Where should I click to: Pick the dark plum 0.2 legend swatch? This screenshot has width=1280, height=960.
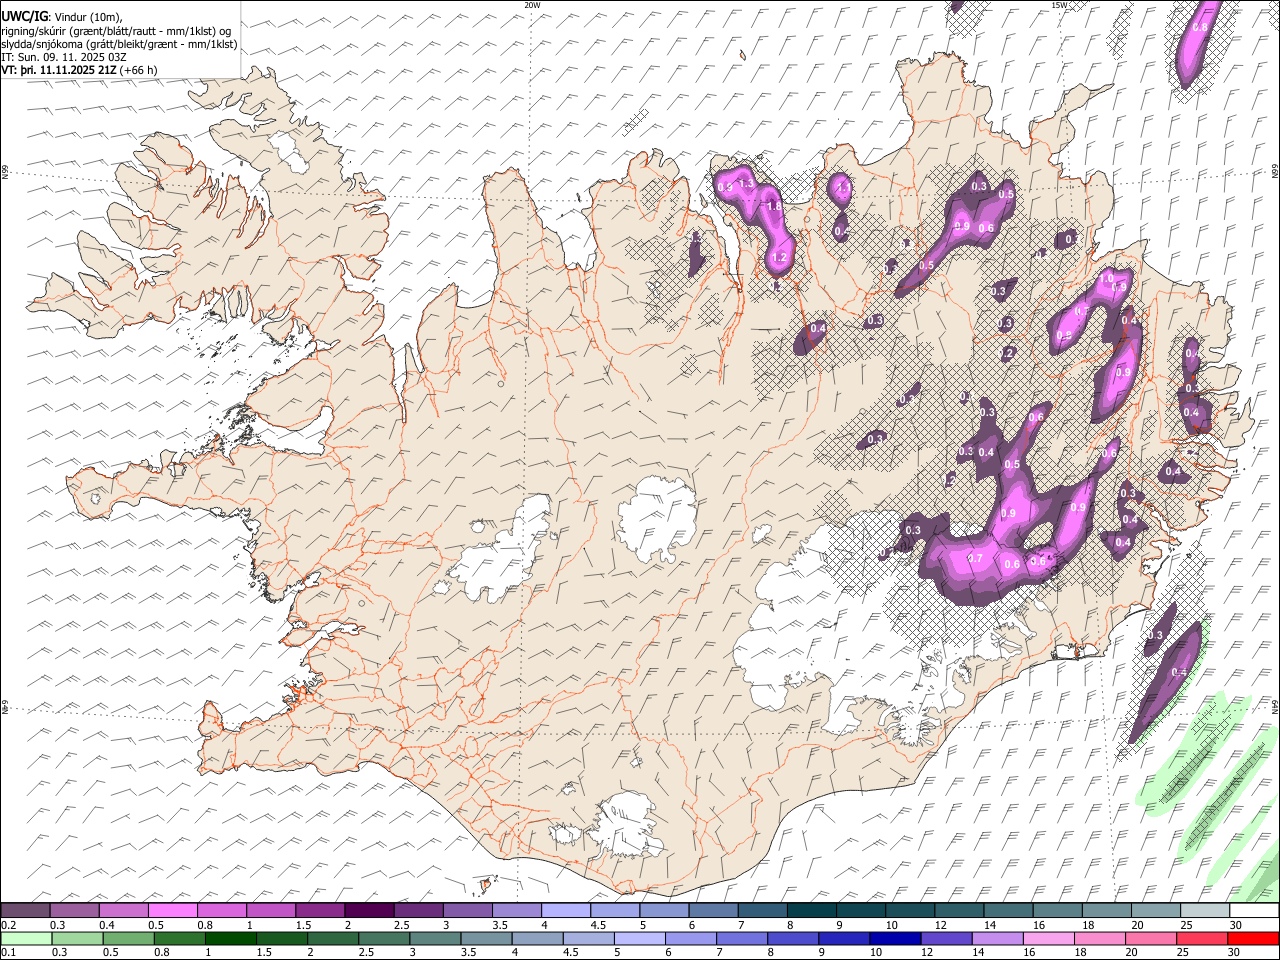[25, 911]
